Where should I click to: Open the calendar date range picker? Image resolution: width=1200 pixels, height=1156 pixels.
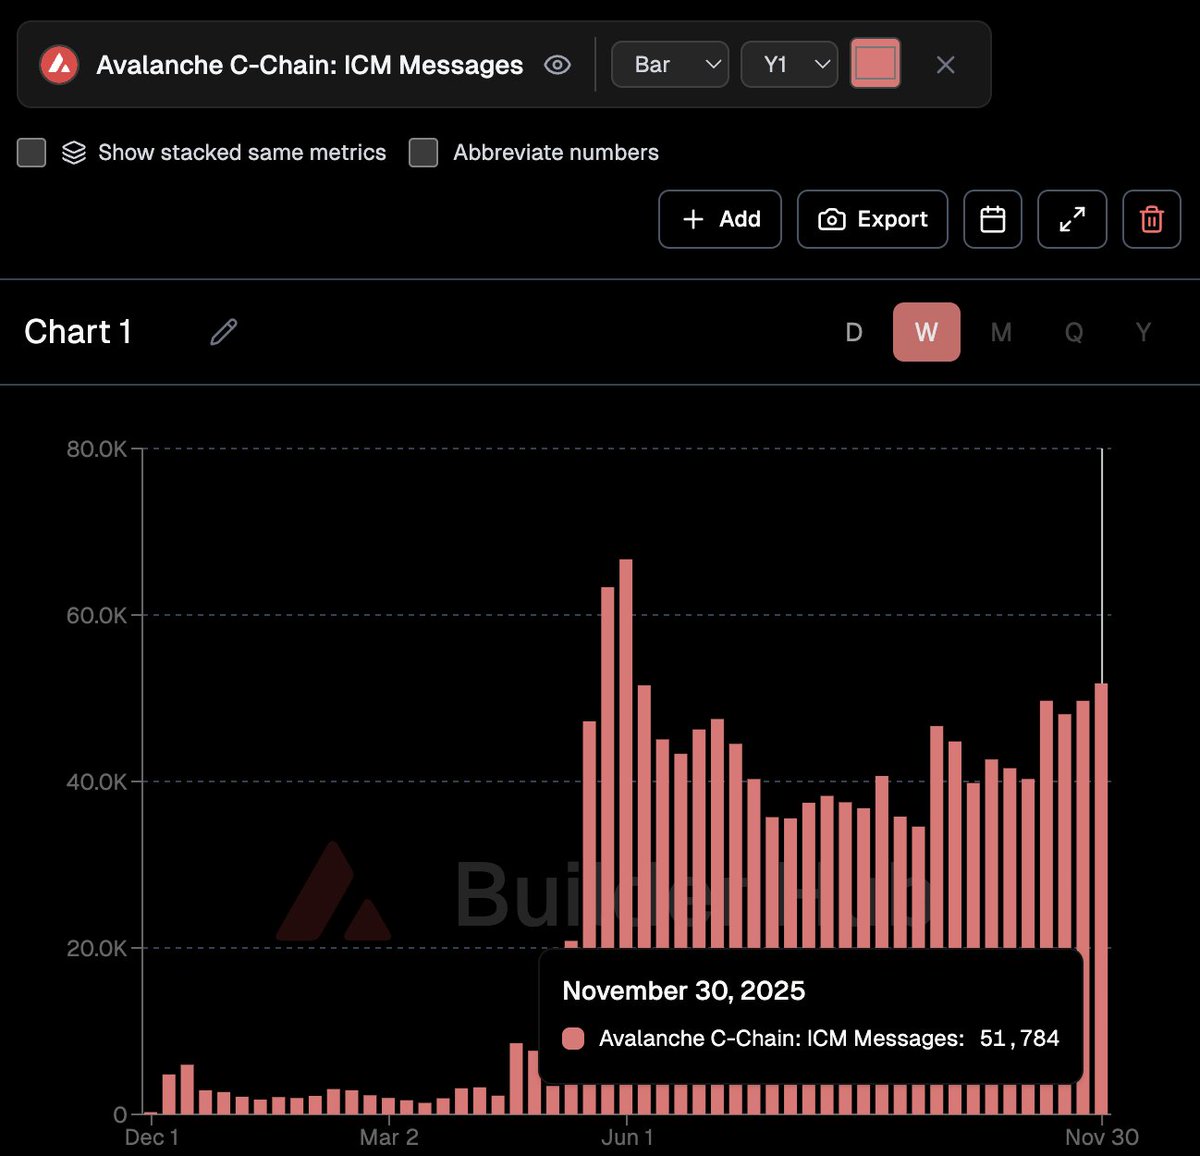tap(992, 219)
